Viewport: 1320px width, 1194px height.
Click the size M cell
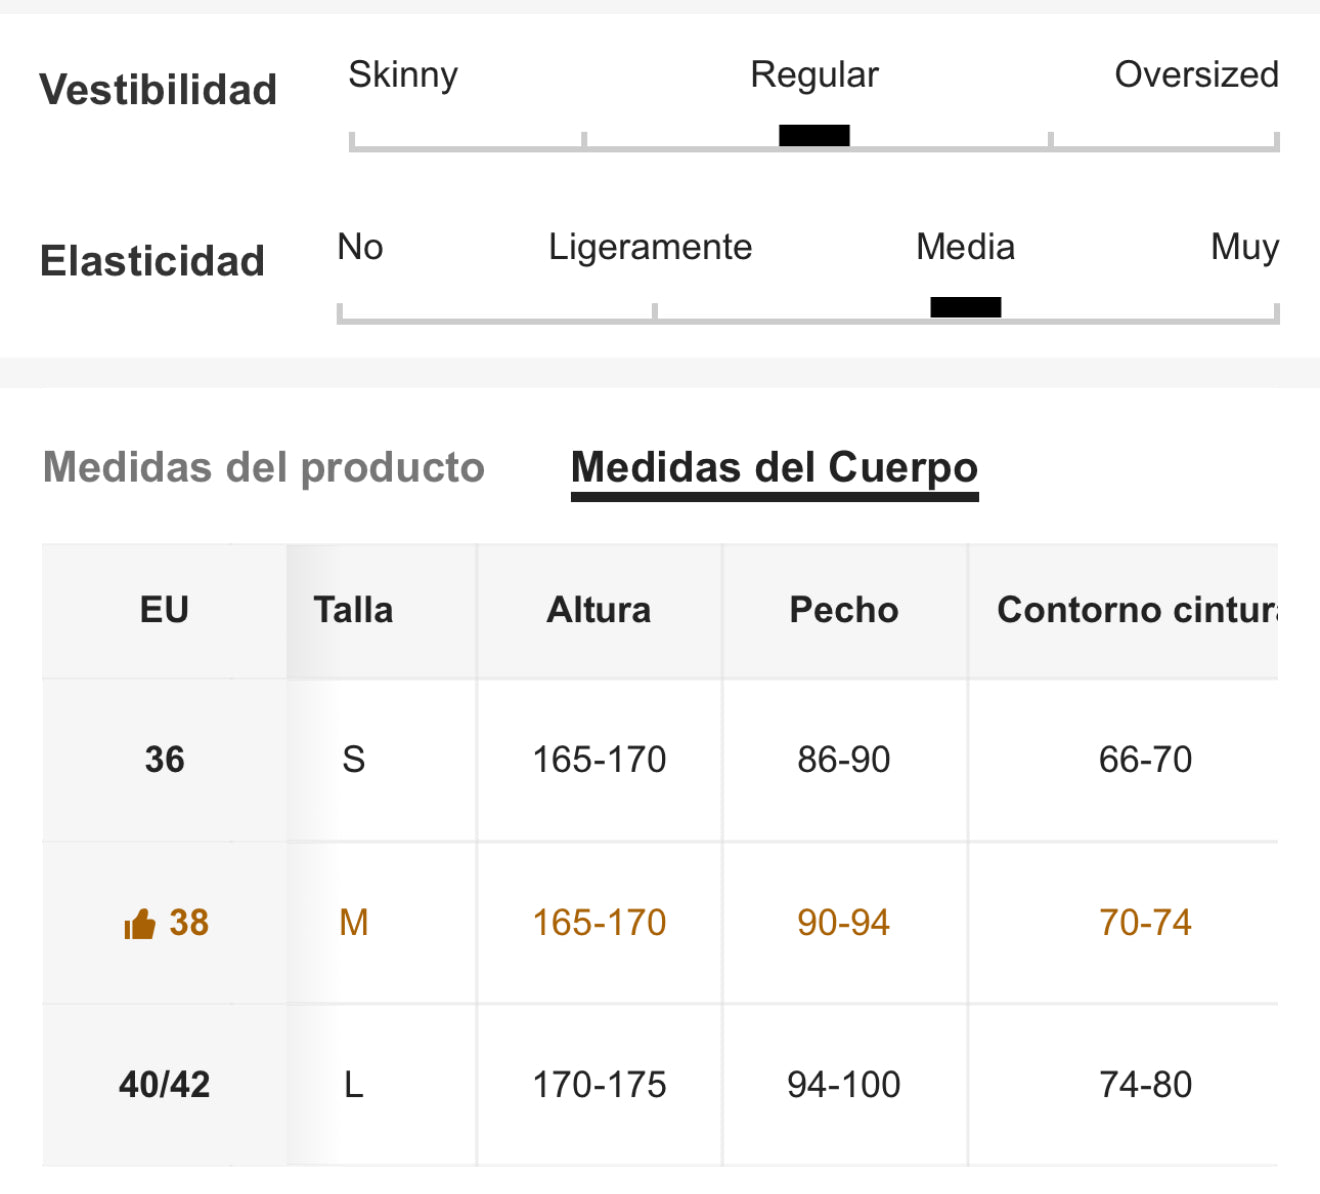tap(354, 923)
